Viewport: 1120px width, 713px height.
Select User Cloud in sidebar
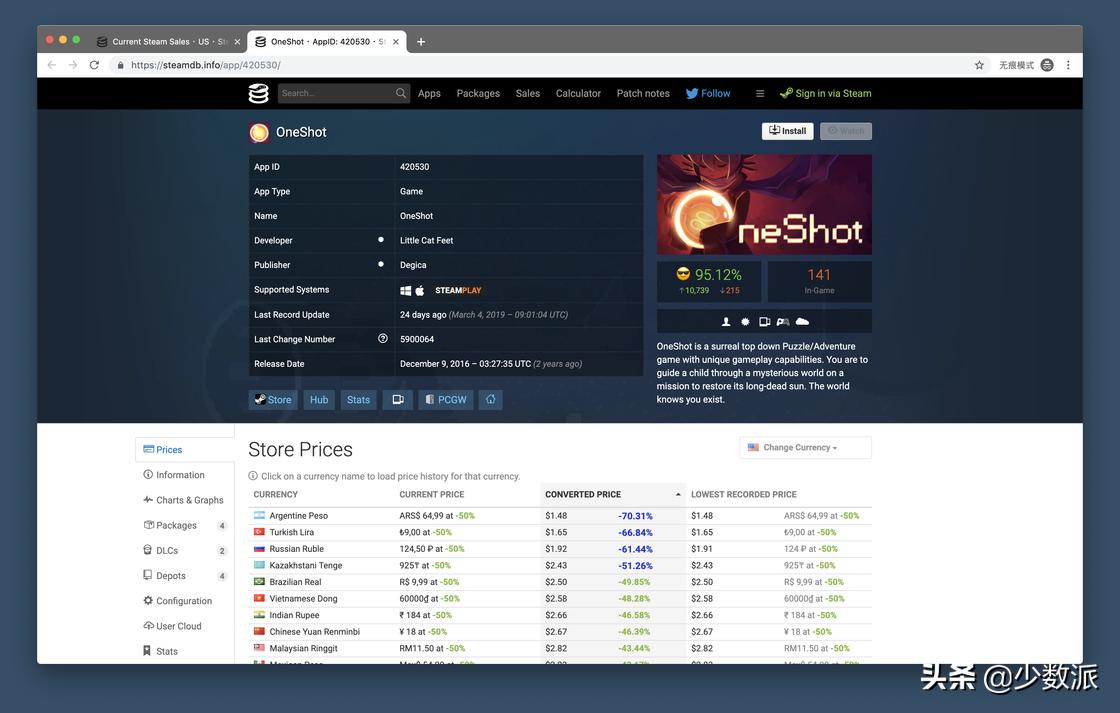point(184,627)
